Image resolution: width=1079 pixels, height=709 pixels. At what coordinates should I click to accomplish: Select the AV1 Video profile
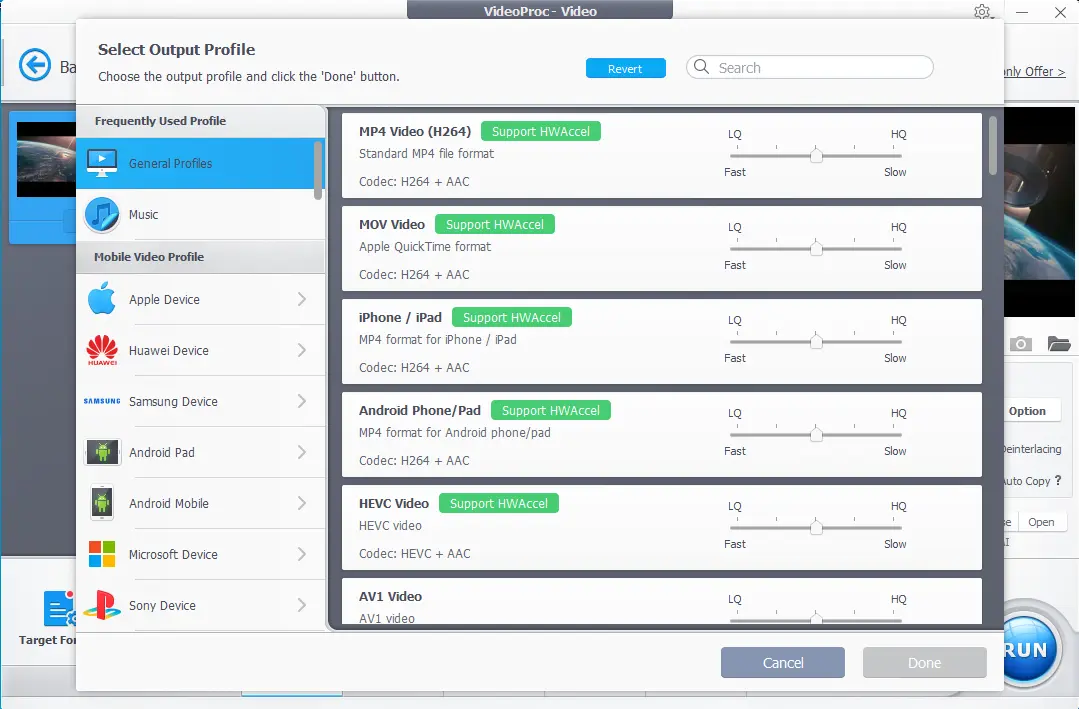661,602
